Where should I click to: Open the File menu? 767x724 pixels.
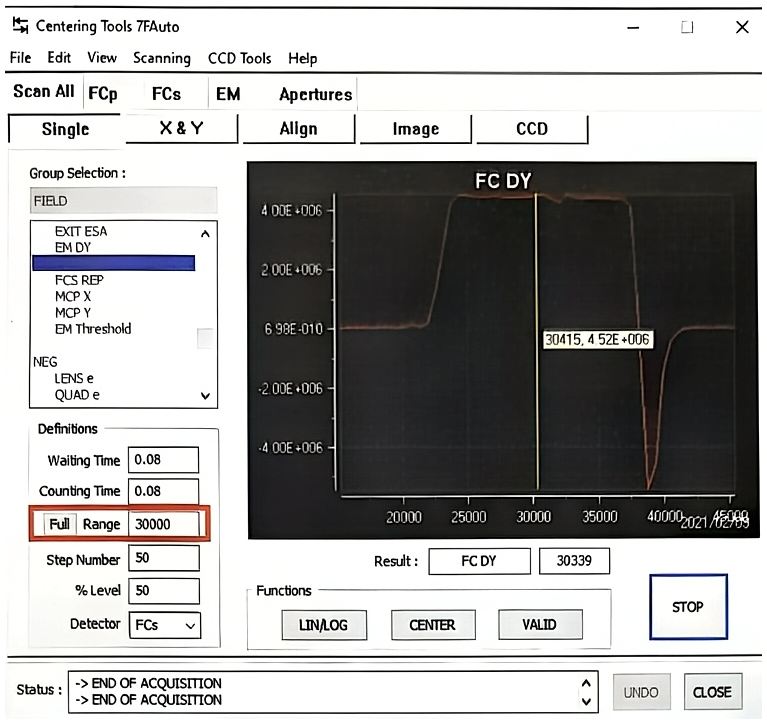tap(21, 58)
